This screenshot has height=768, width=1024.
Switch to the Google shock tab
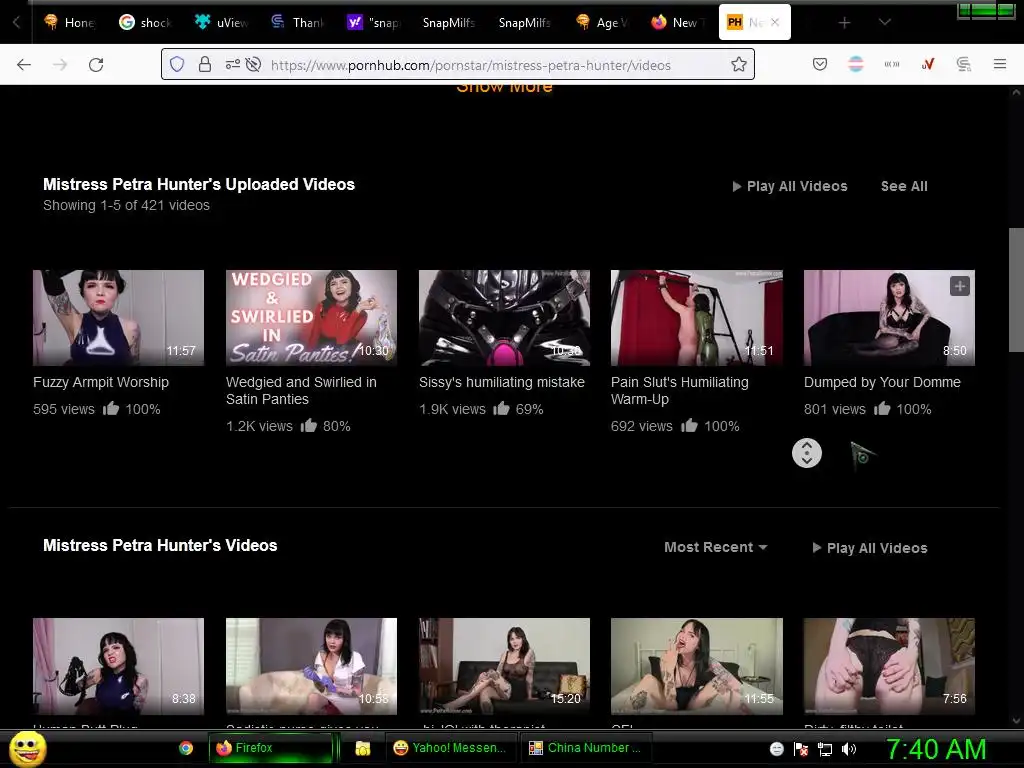[x=145, y=22]
